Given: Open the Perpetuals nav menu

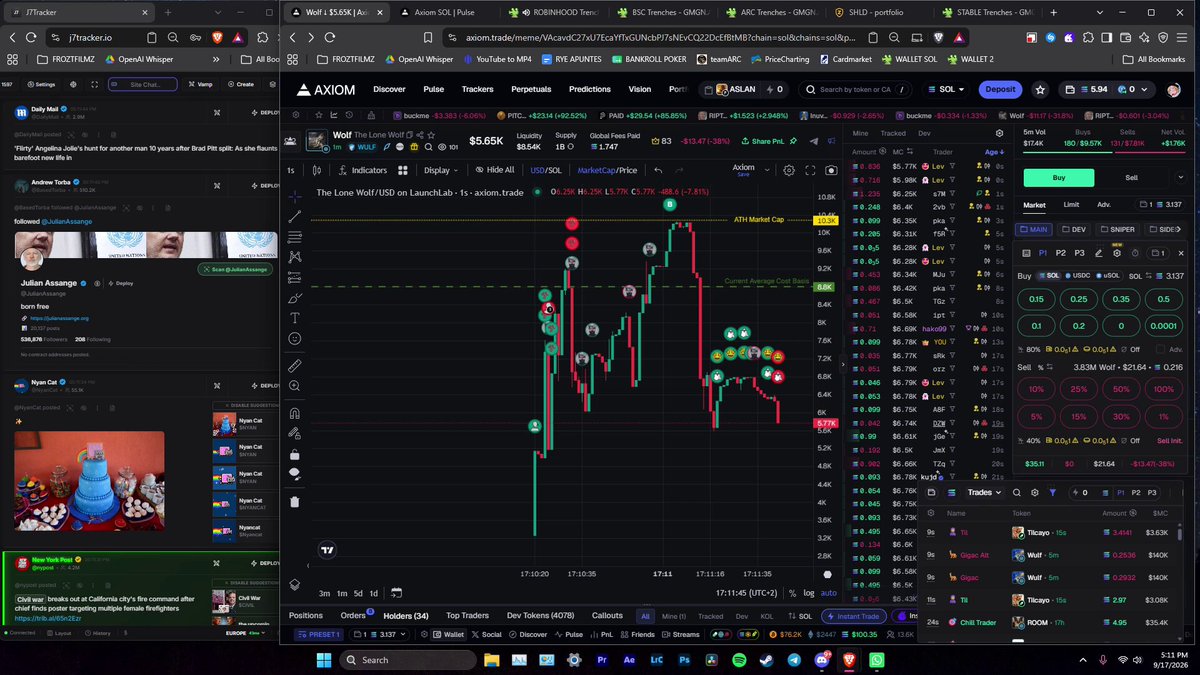Looking at the screenshot, I should click(x=531, y=89).
